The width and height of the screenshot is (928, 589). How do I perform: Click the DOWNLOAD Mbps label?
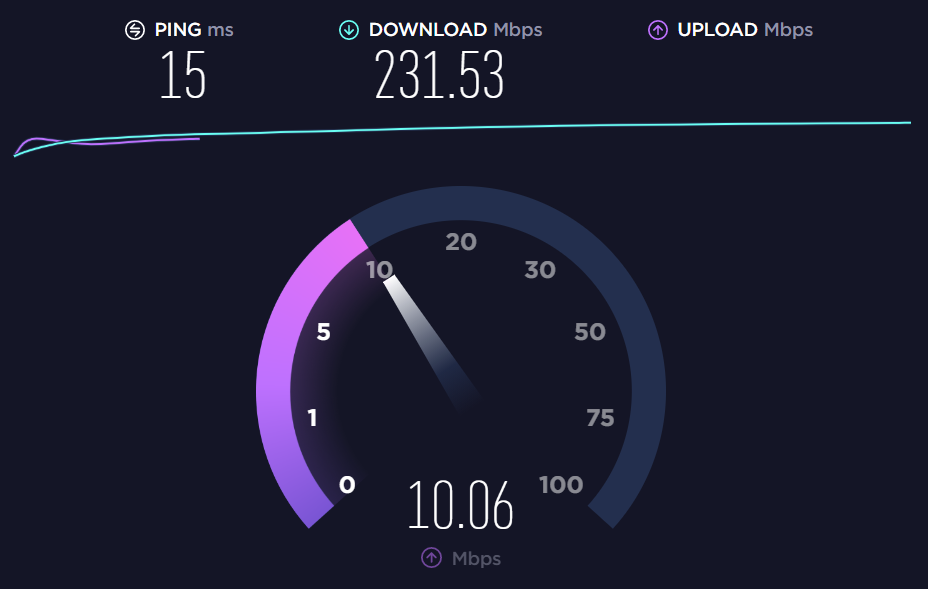455,30
